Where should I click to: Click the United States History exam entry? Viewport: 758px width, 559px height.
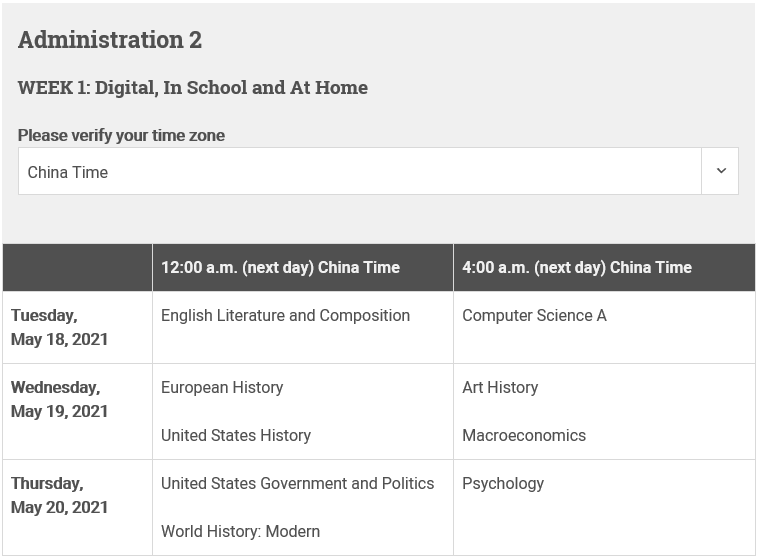pos(236,436)
